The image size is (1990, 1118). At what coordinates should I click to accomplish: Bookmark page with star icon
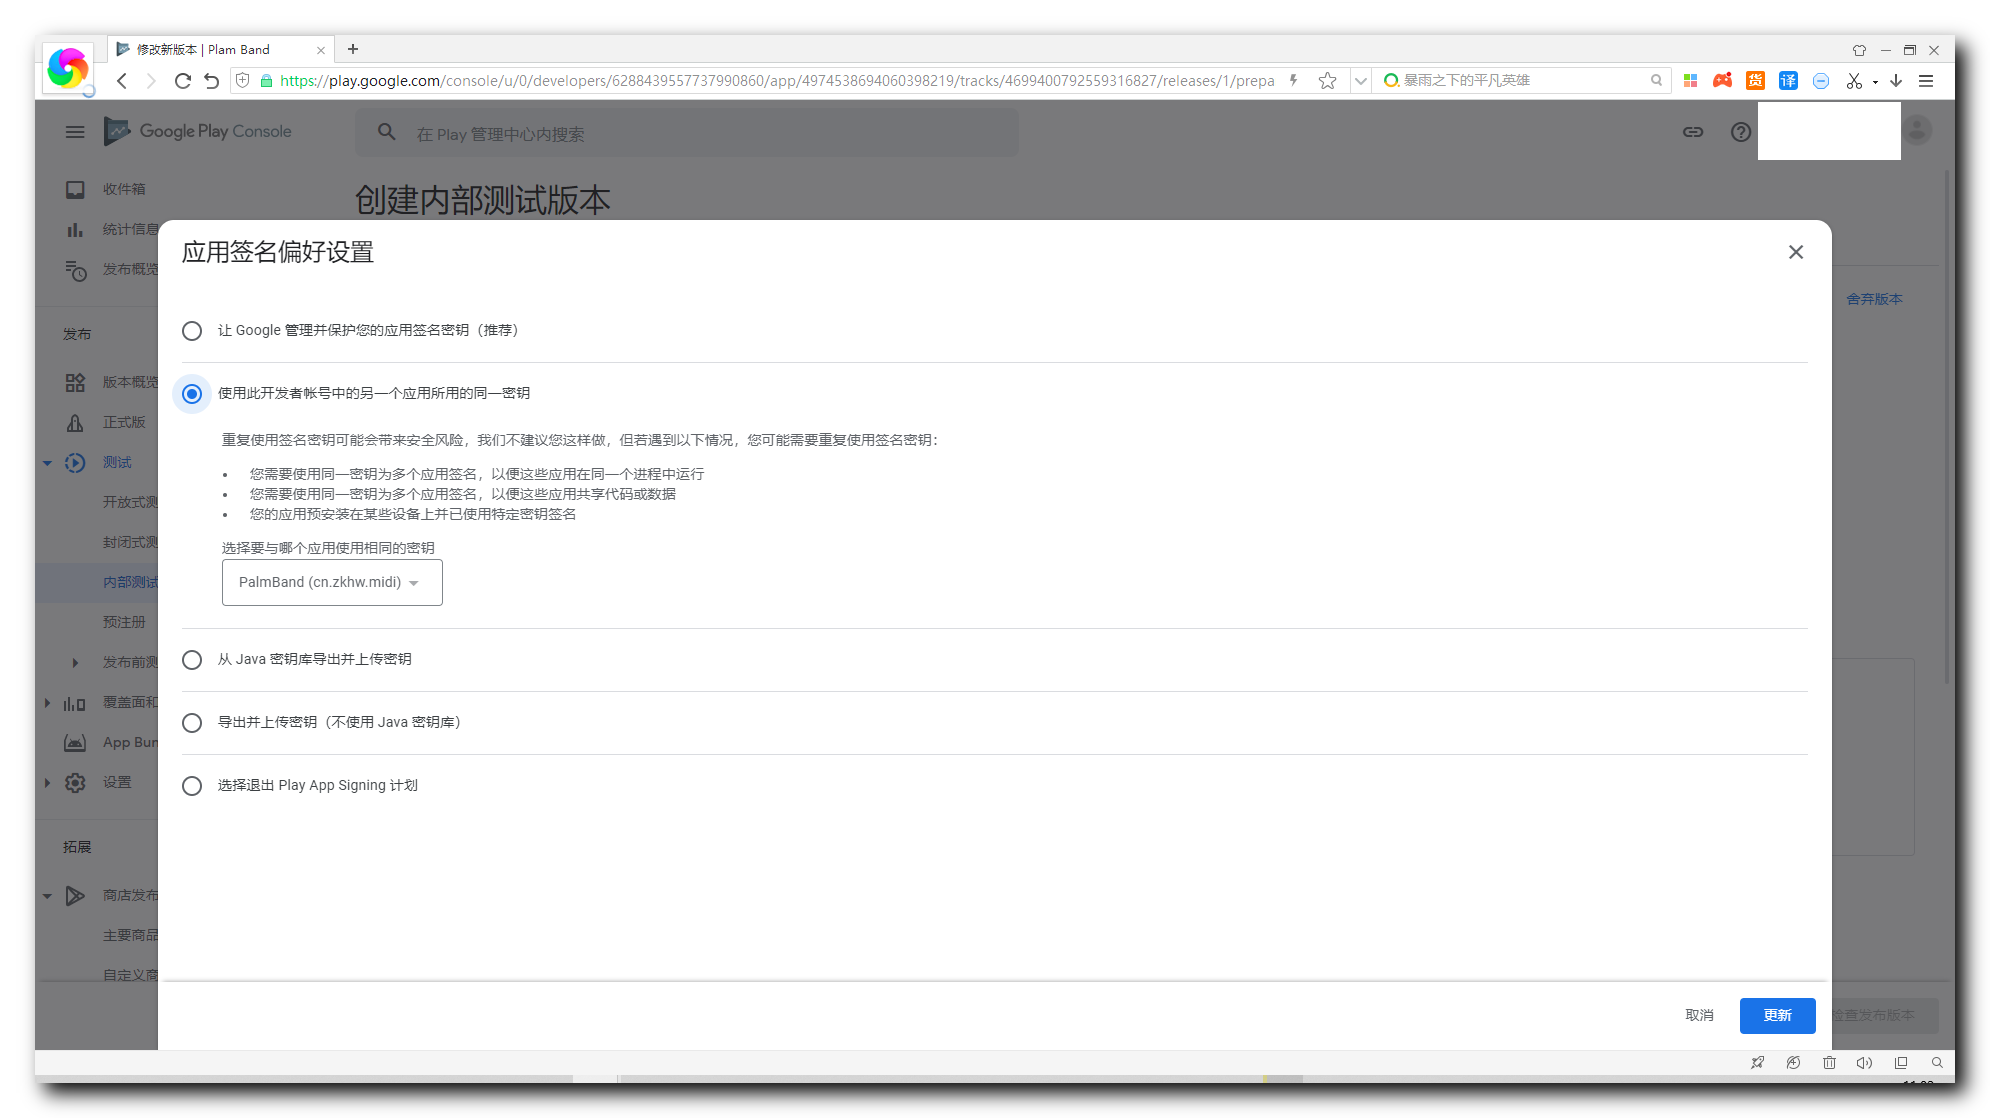[1327, 81]
